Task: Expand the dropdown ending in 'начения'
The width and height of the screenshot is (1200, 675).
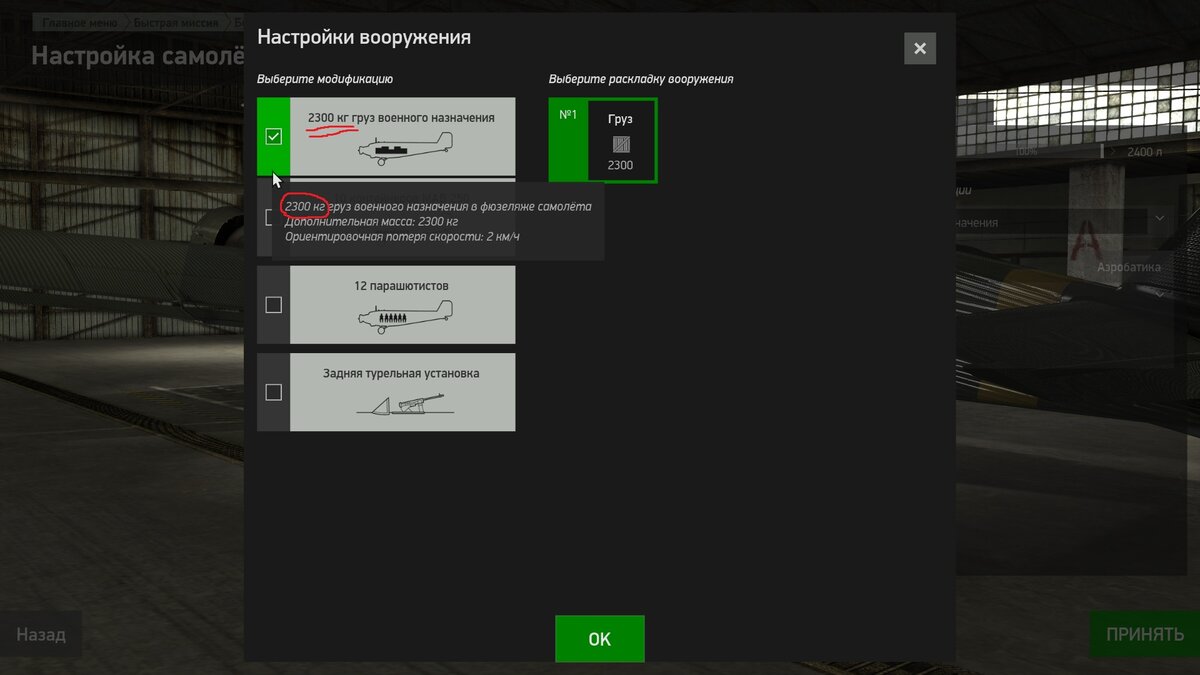Action: click(1159, 218)
